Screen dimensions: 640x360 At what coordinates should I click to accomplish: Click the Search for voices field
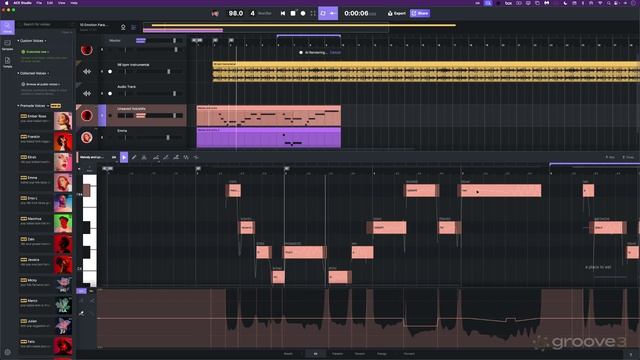click(x=45, y=24)
